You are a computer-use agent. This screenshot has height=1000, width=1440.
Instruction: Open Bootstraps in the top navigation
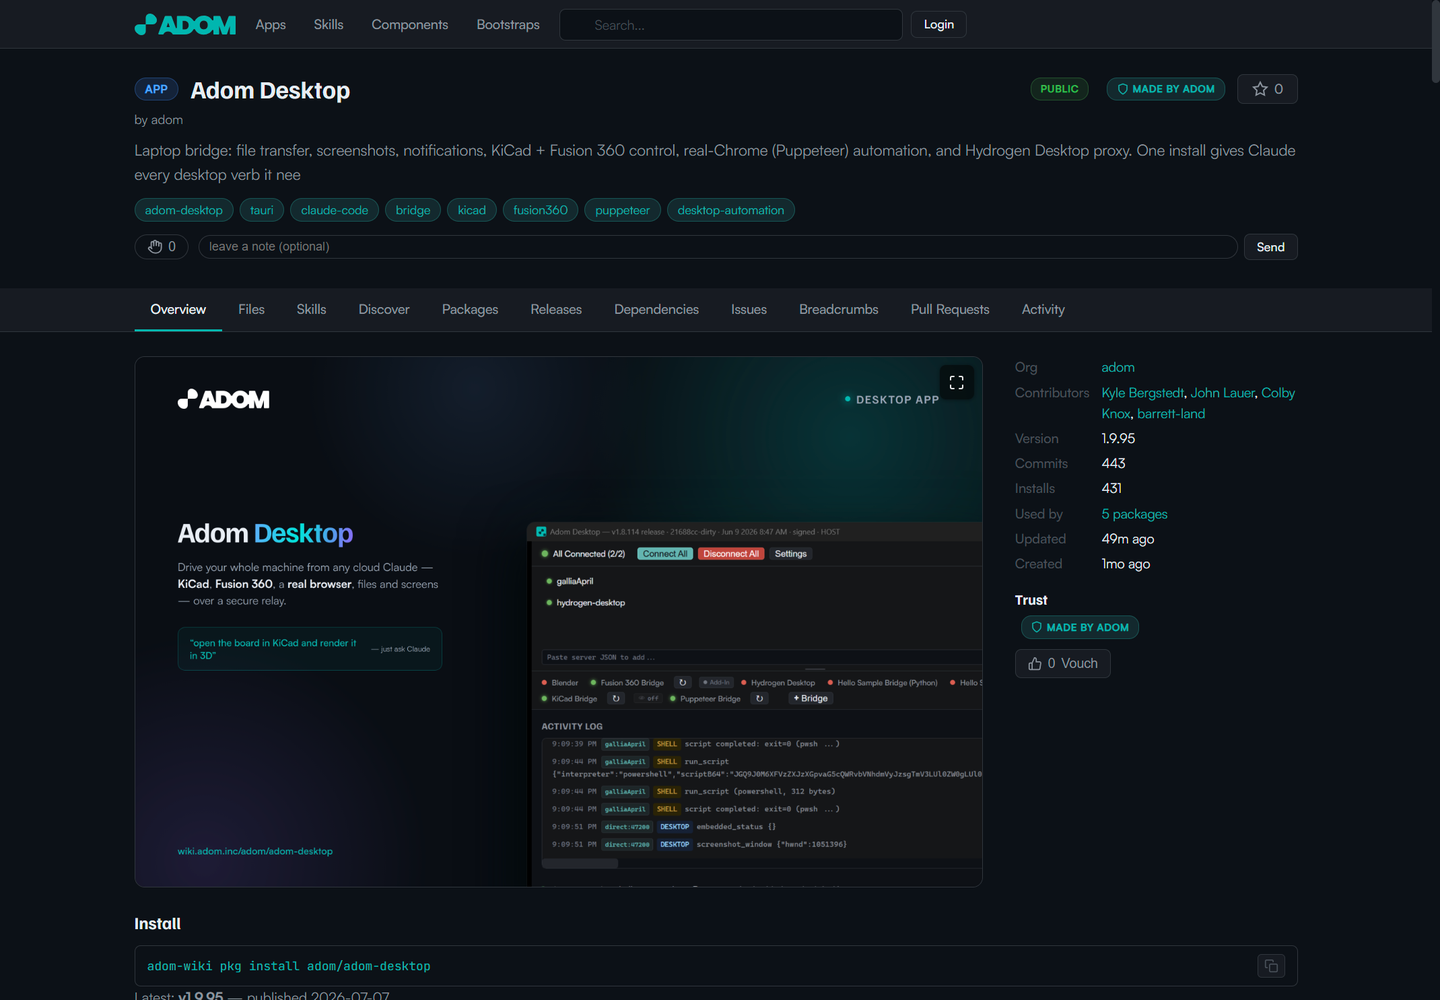[x=508, y=25]
